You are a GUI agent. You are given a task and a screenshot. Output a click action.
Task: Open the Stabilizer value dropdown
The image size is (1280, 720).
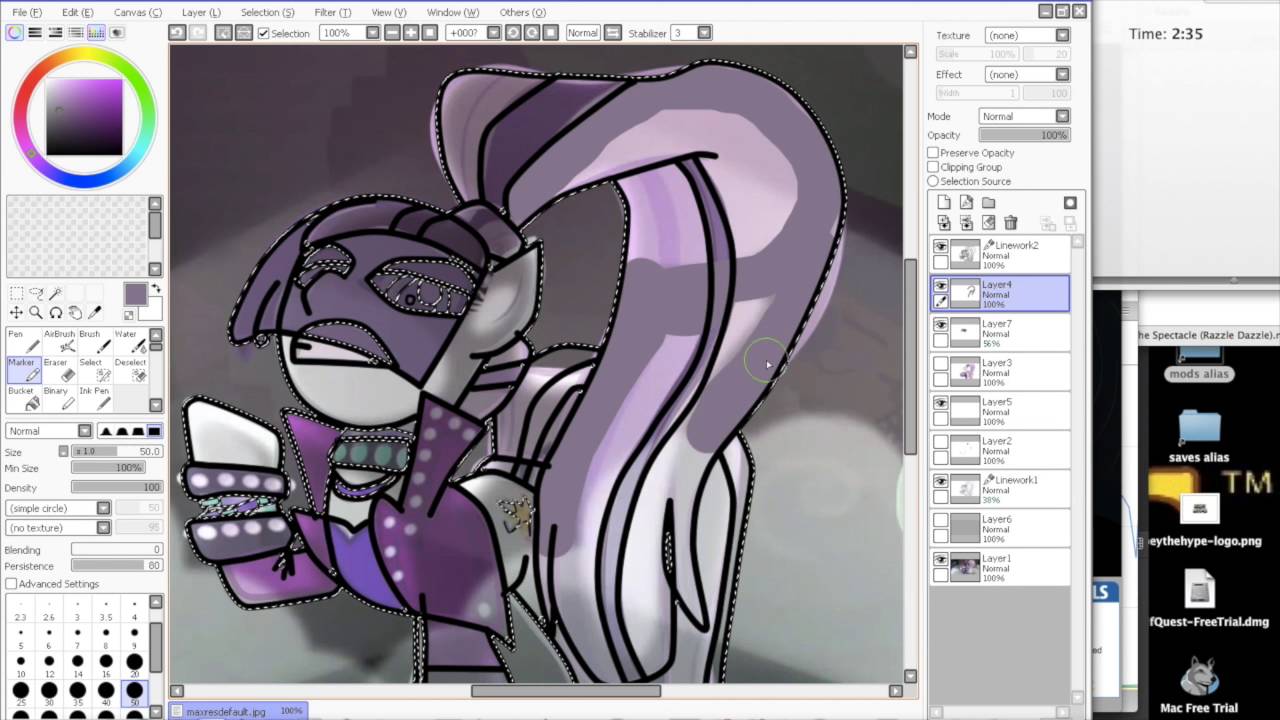705,33
